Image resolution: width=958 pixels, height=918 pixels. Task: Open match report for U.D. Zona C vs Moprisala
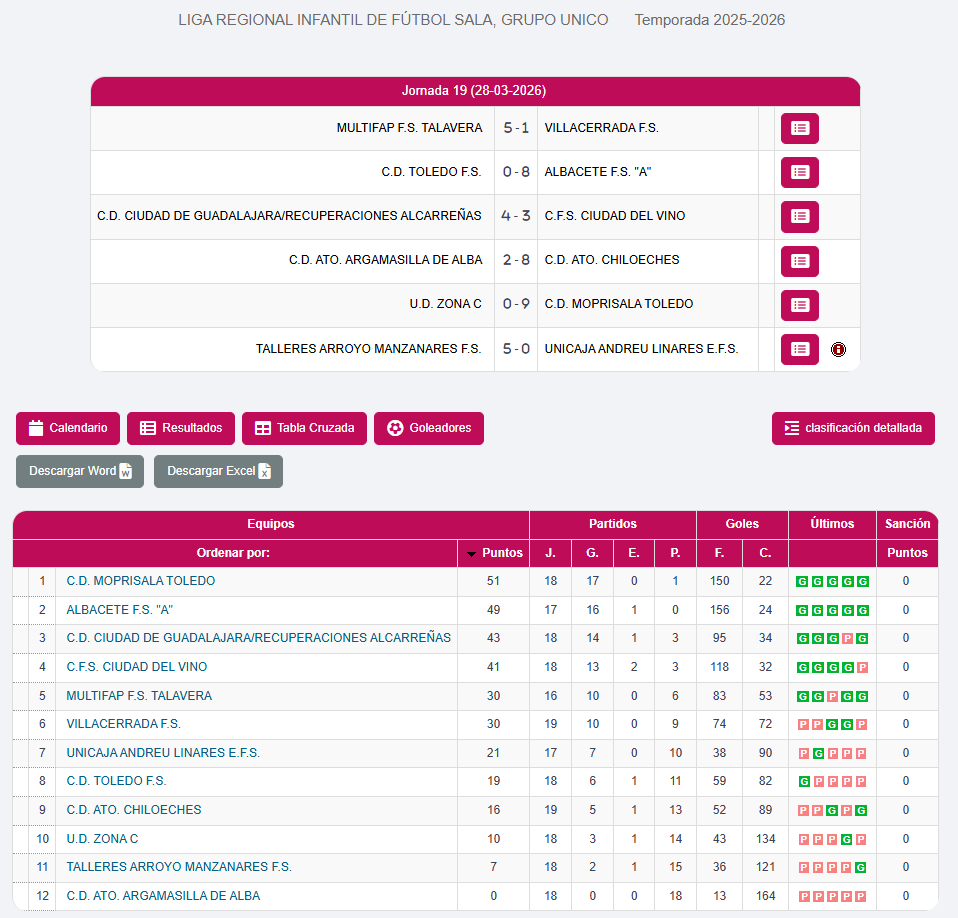(800, 305)
